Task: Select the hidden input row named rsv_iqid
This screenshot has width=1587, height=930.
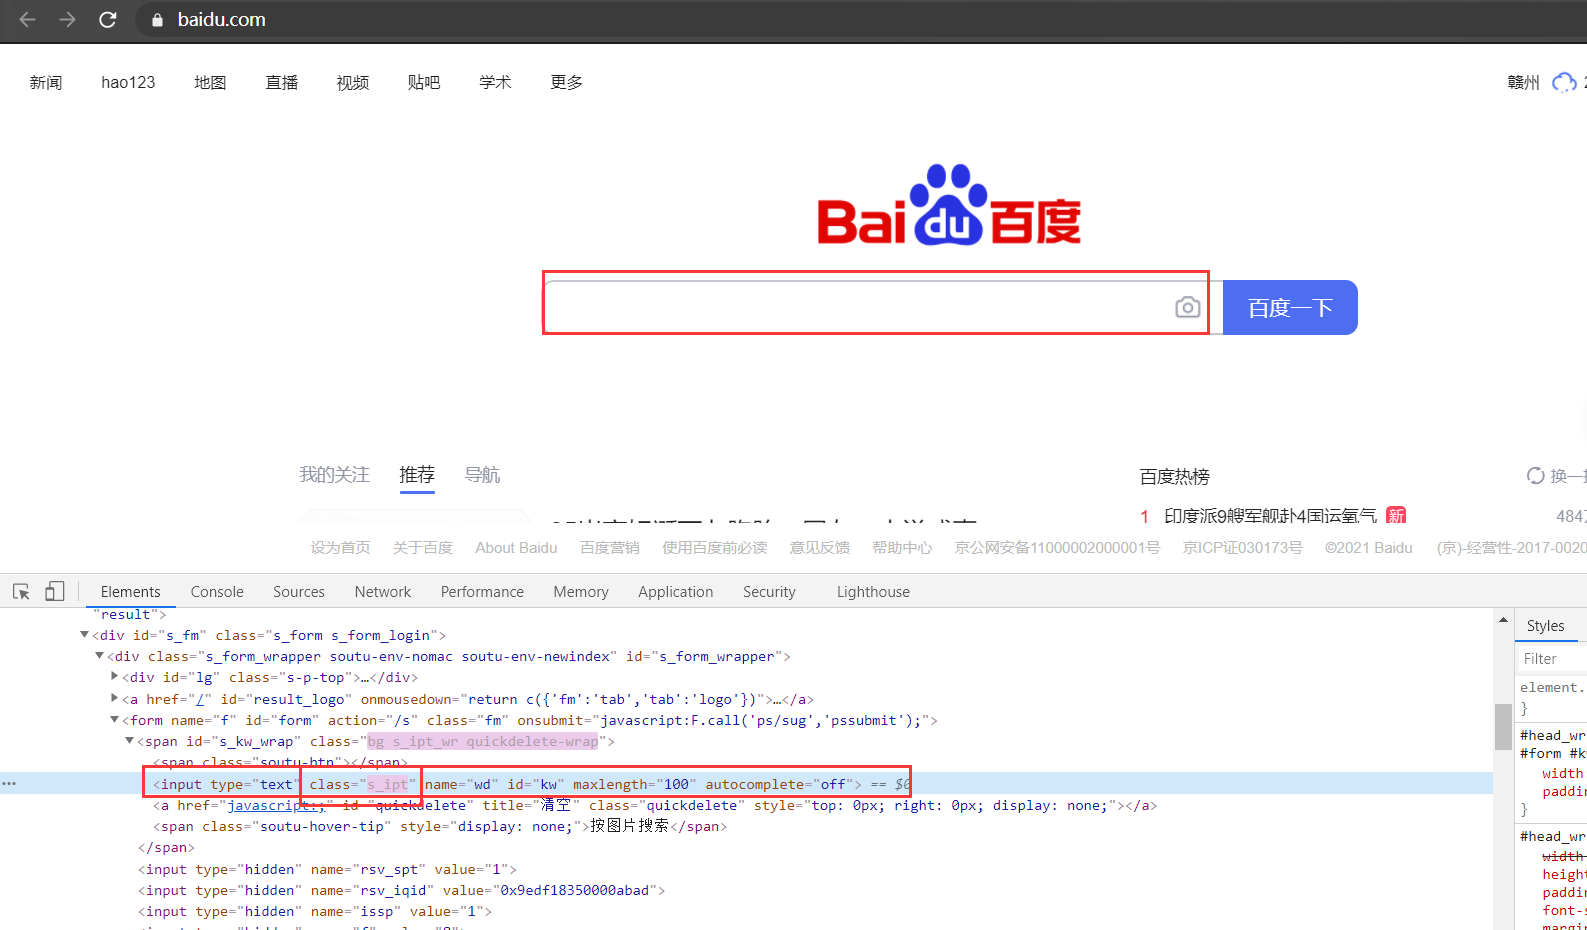Action: click(x=402, y=890)
